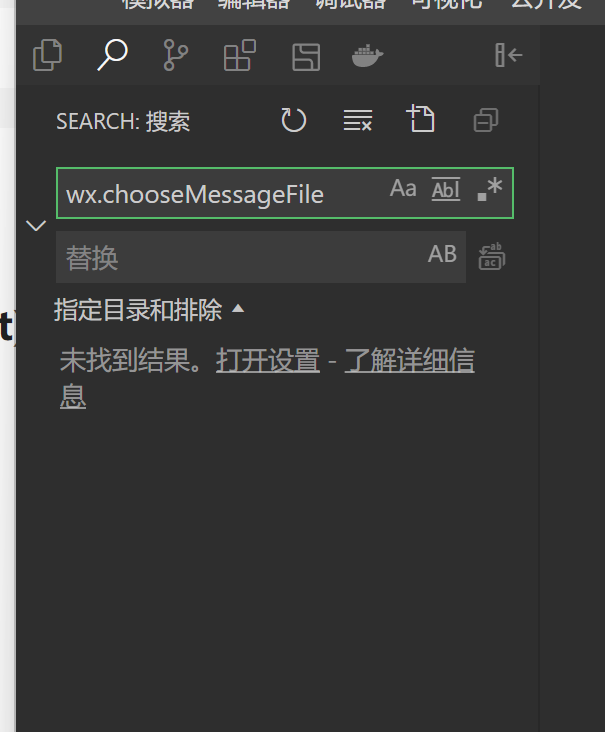The height and width of the screenshot is (732, 605).
Task: Click the 替换 replace input field
Action: click(x=240, y=257)
